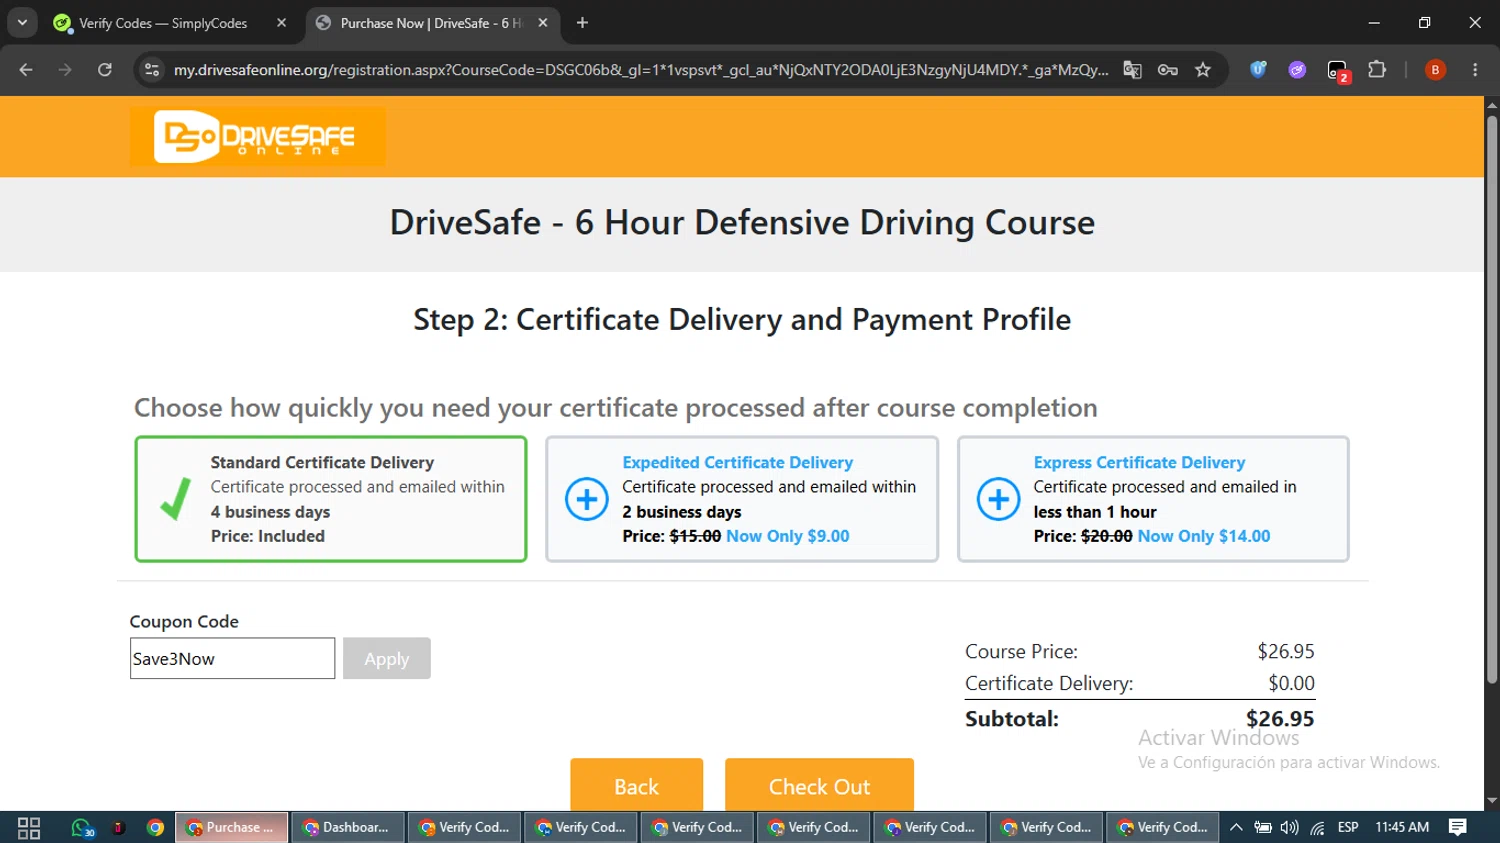Image resolution: width=1500 pixels, height=843 pixels.
Task: Click the ESP language indicator
Action: [1348, 828]
